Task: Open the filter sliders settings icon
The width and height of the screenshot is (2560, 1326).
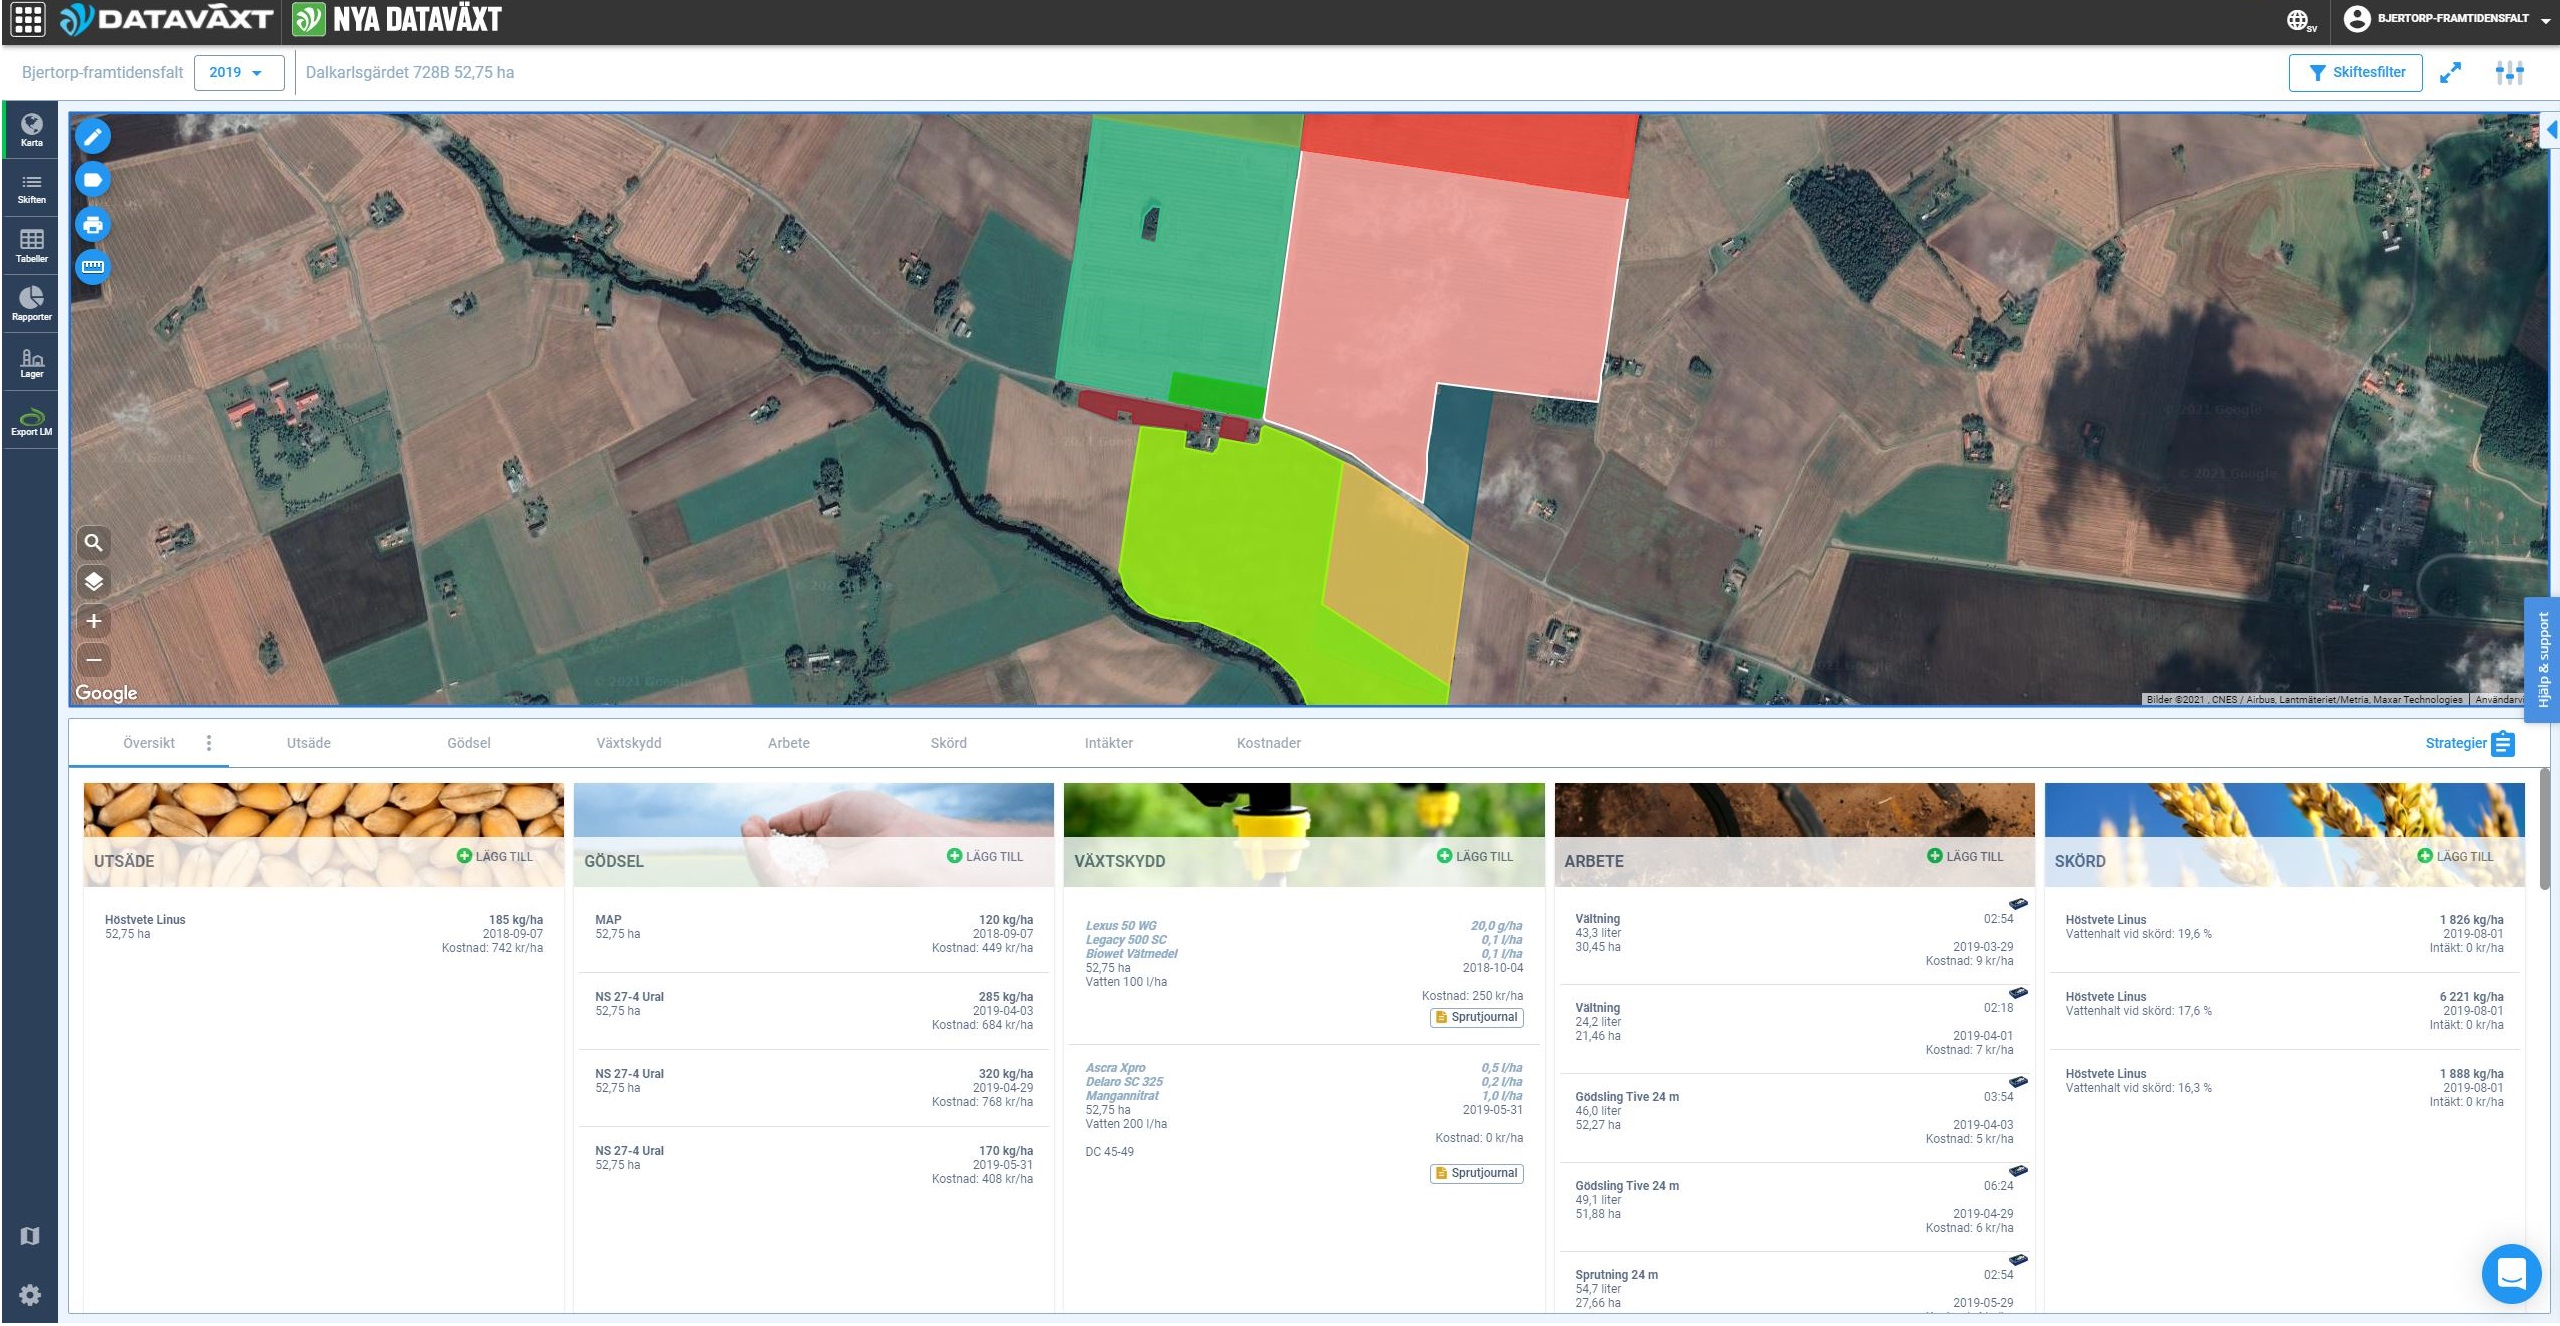Action: pyautogui.click(x=2509, y=73)
